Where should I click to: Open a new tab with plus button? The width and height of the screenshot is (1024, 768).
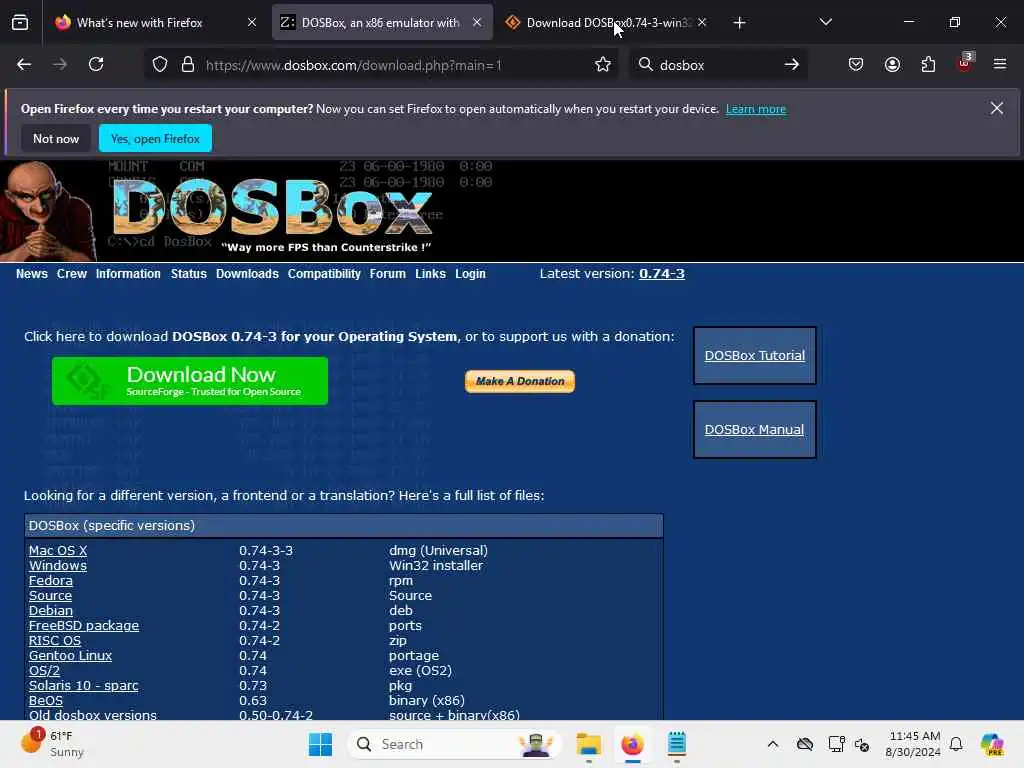tap(739, 23)
